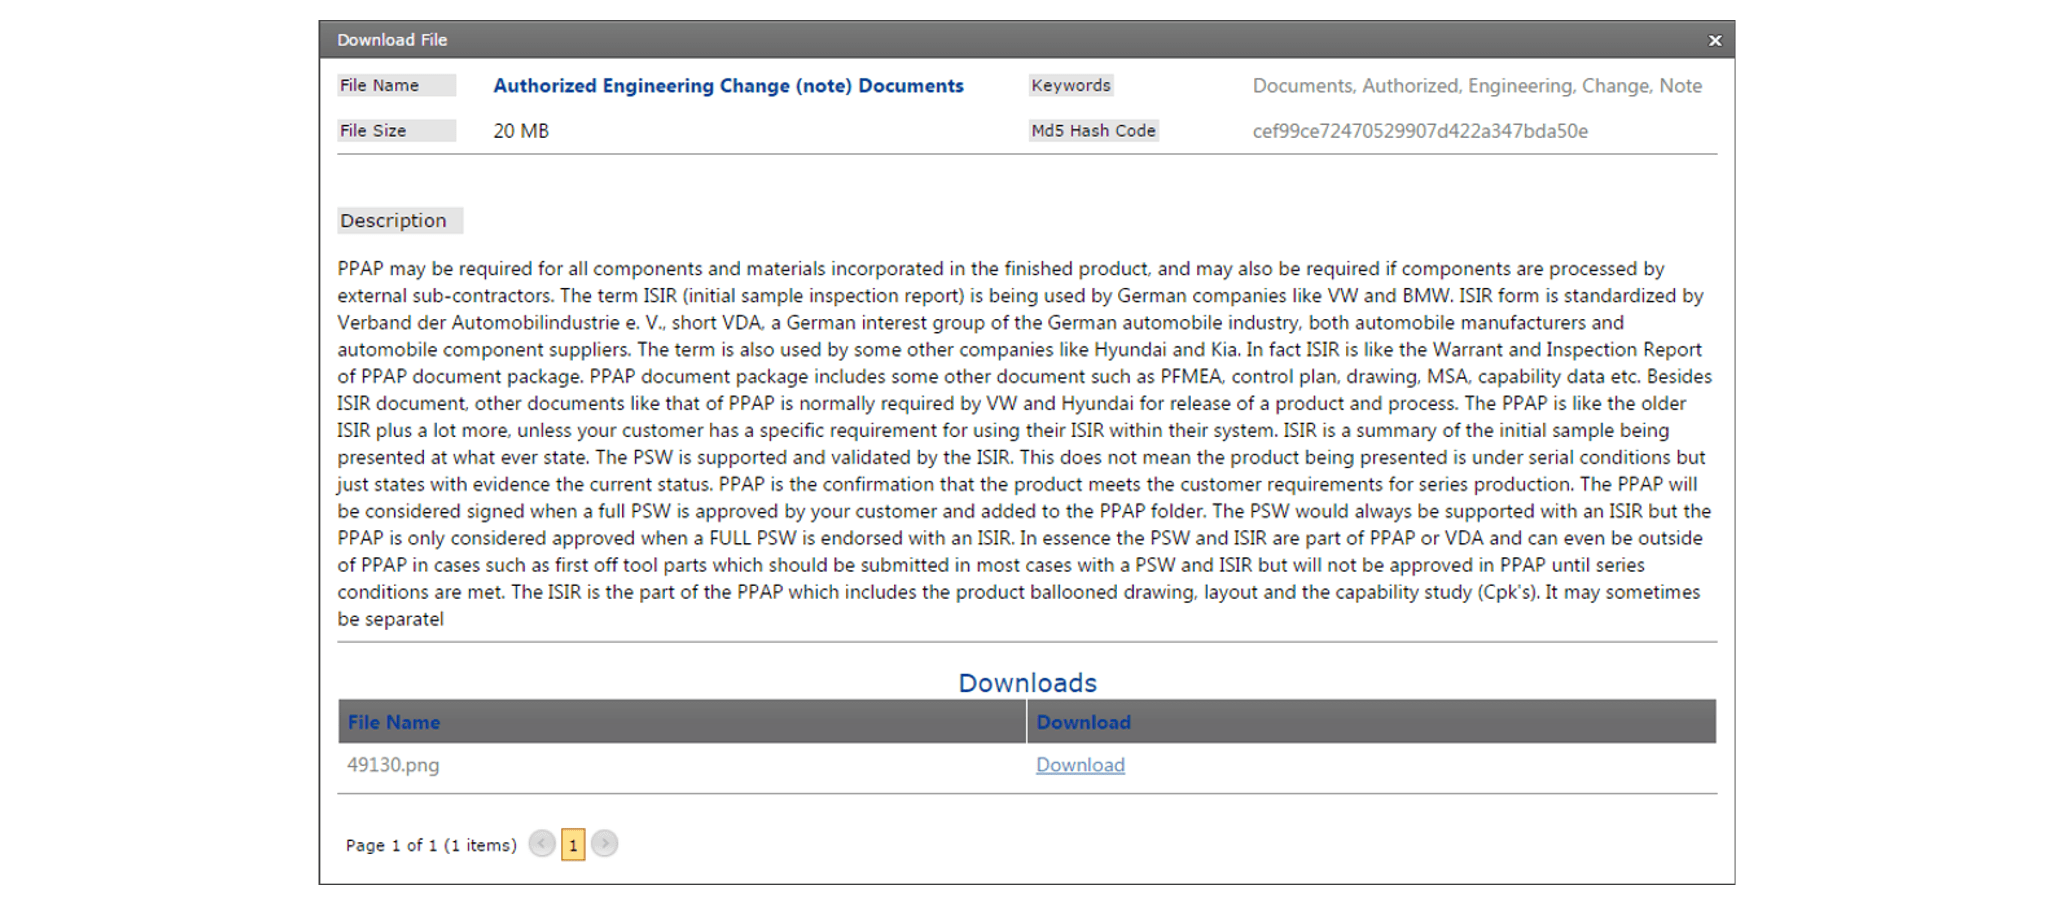This screenshot has height=907, width=2048.
Task: Click the PPAP description paragraph
Action: 1026,444
